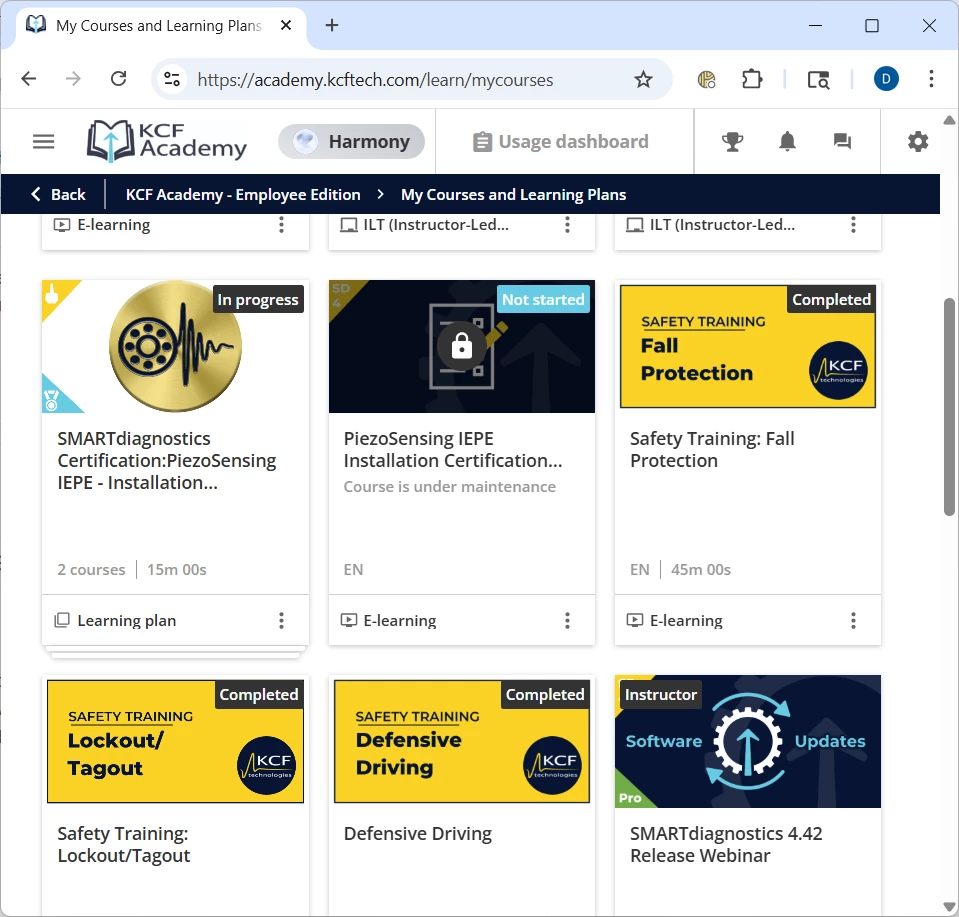Open options menu on Fall Protection card
This screenshot has height=917, width=959.
click(x=853, y=620)
